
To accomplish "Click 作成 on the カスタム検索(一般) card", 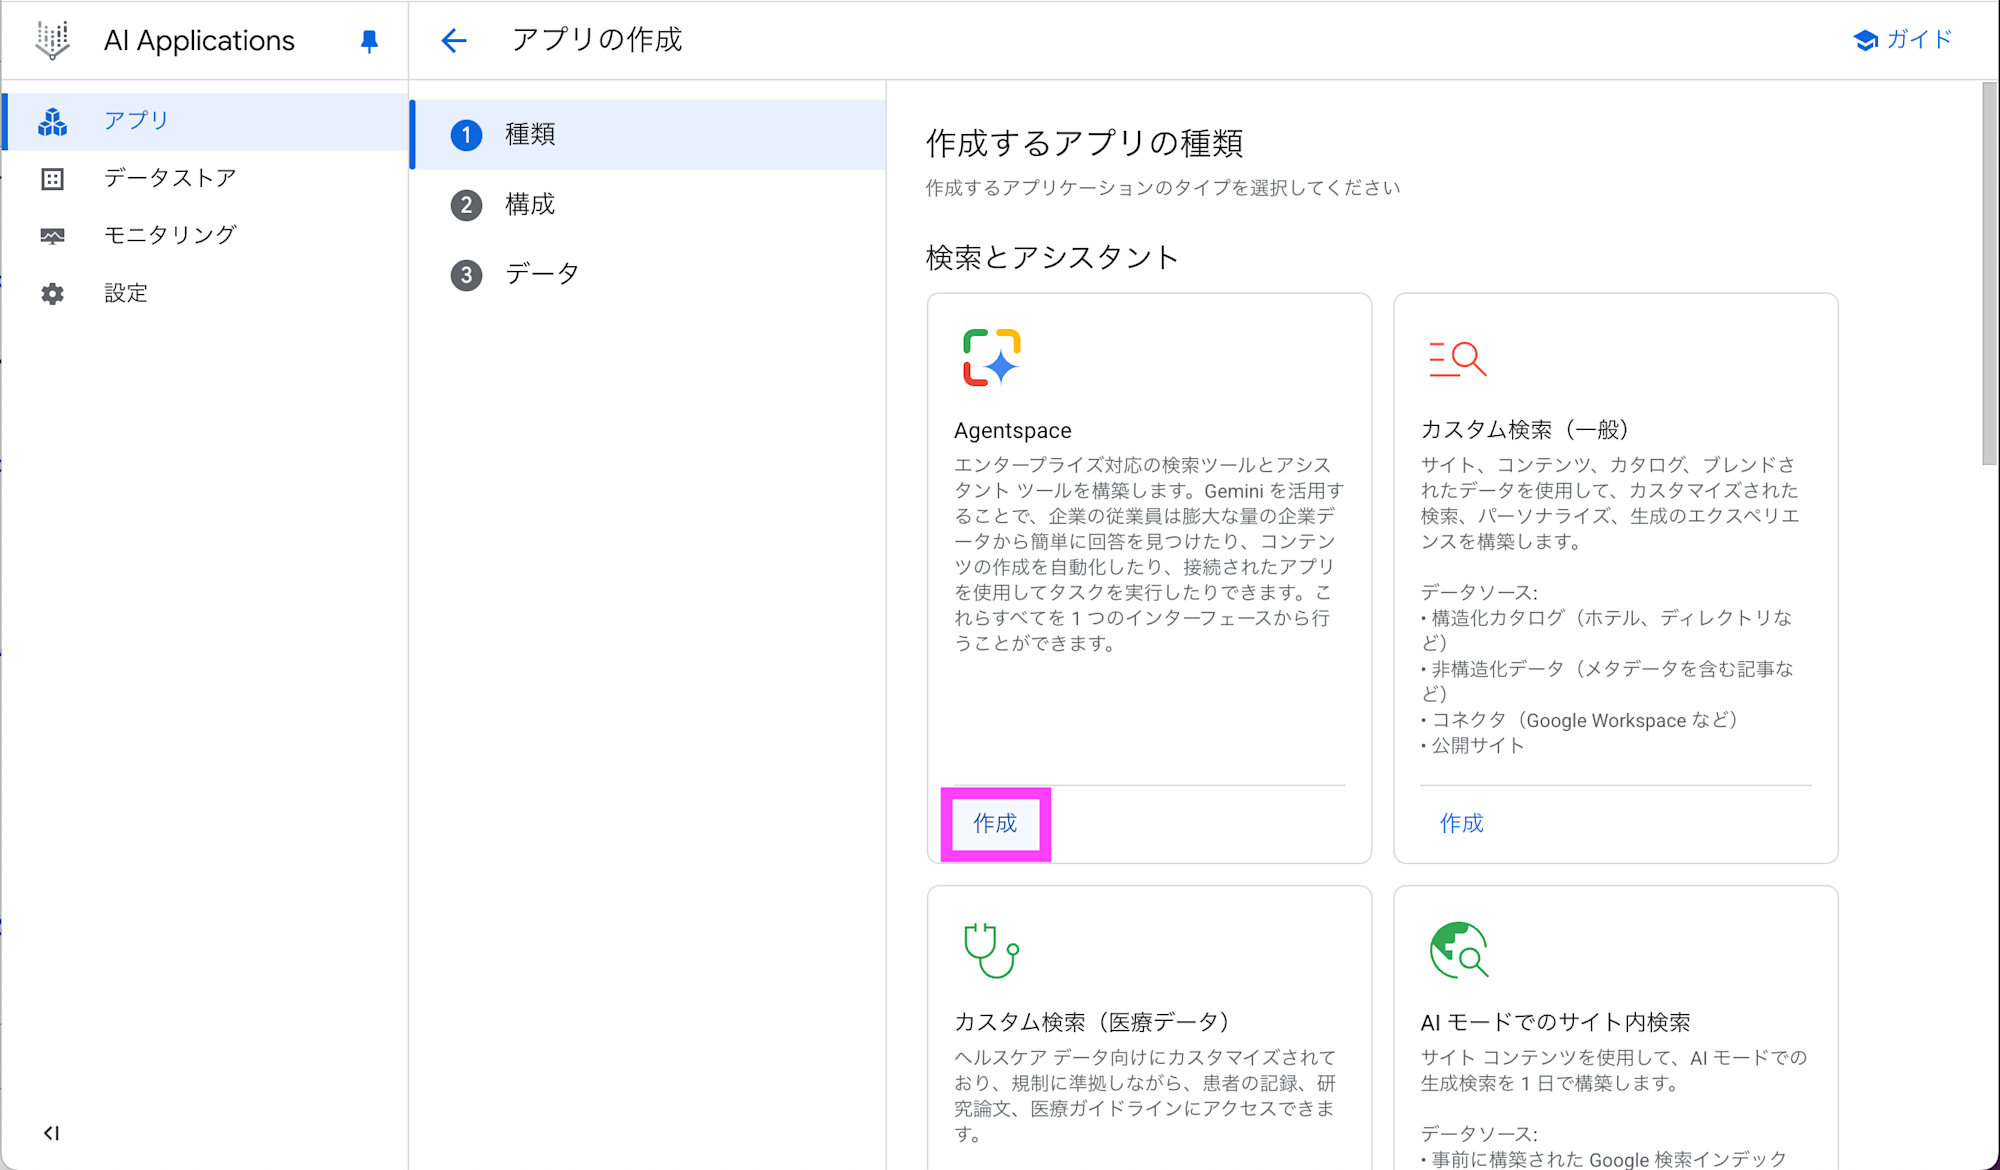I will [1461, 823].
